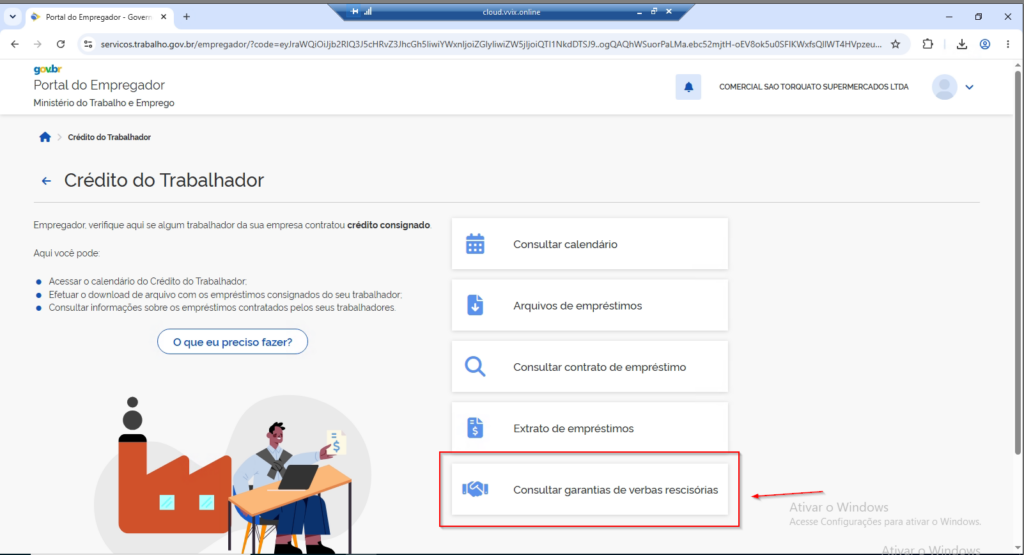Close the cloud.vvix.online remote session
Image resolution: width=1024 pixels, height=555 pixels.
[x=669, y=11]
